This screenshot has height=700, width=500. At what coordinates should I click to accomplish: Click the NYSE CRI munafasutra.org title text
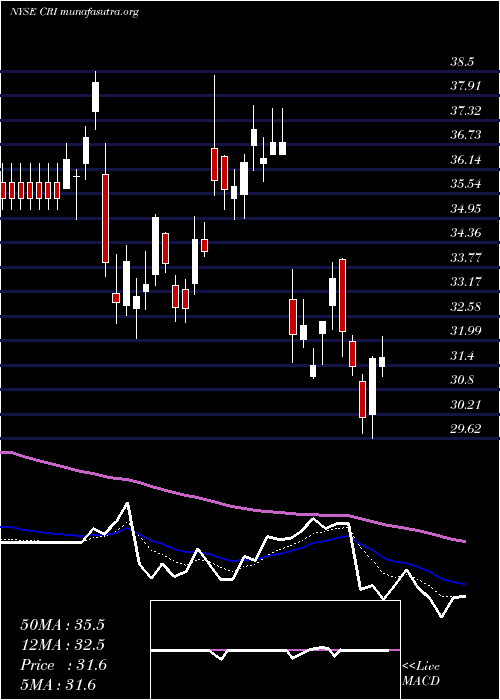pos(74,12)
